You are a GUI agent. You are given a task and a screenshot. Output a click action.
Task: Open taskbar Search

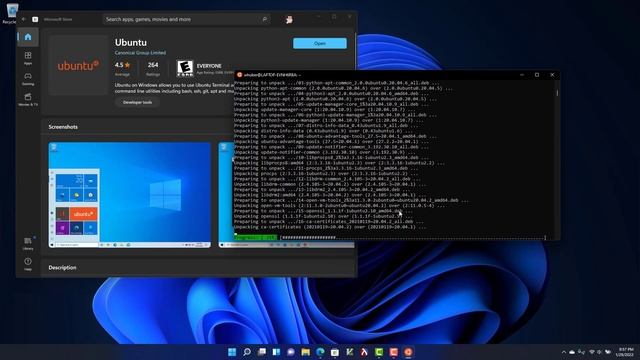[247, 352]
